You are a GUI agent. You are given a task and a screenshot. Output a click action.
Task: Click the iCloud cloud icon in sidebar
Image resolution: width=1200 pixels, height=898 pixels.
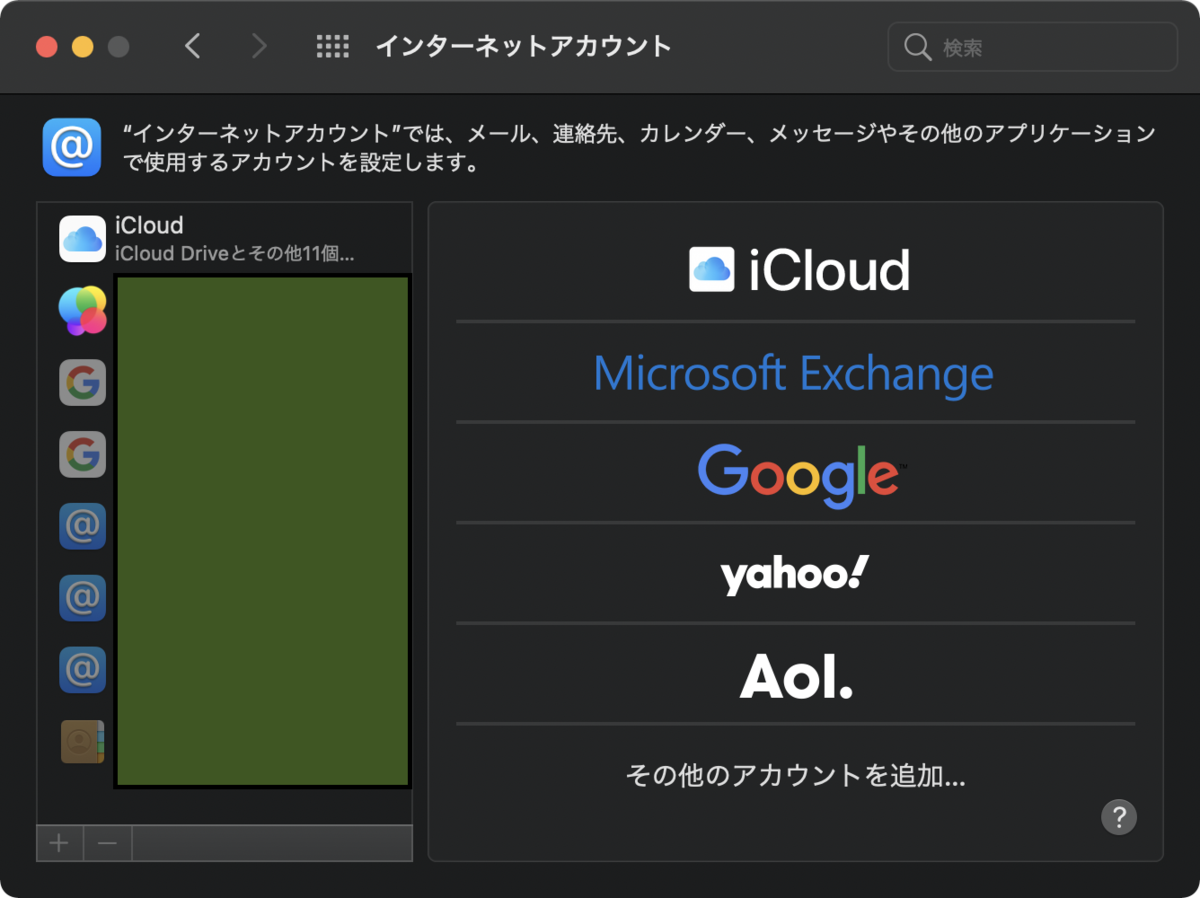pos(83,239)
